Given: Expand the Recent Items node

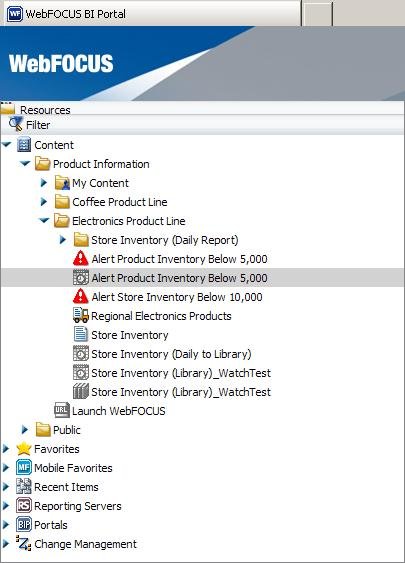Looking at the screenshot, I should [6, 487].
